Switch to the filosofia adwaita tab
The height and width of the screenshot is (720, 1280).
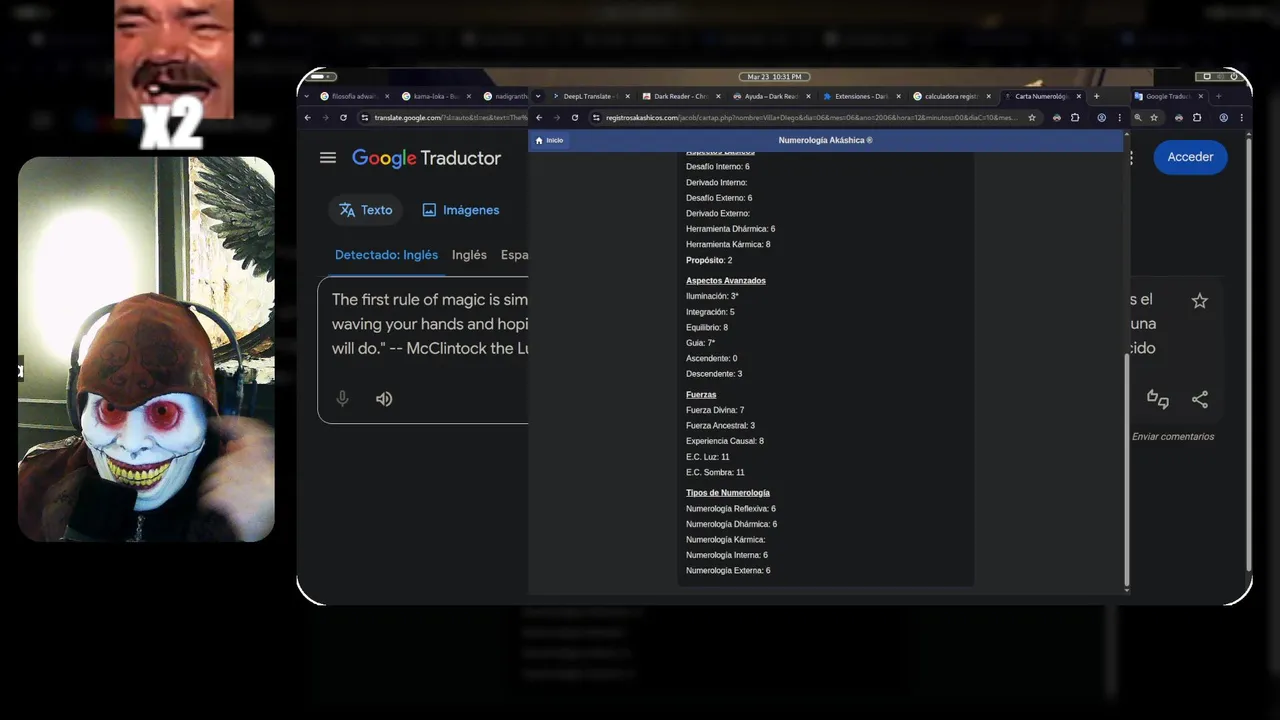tap(353, 96)
